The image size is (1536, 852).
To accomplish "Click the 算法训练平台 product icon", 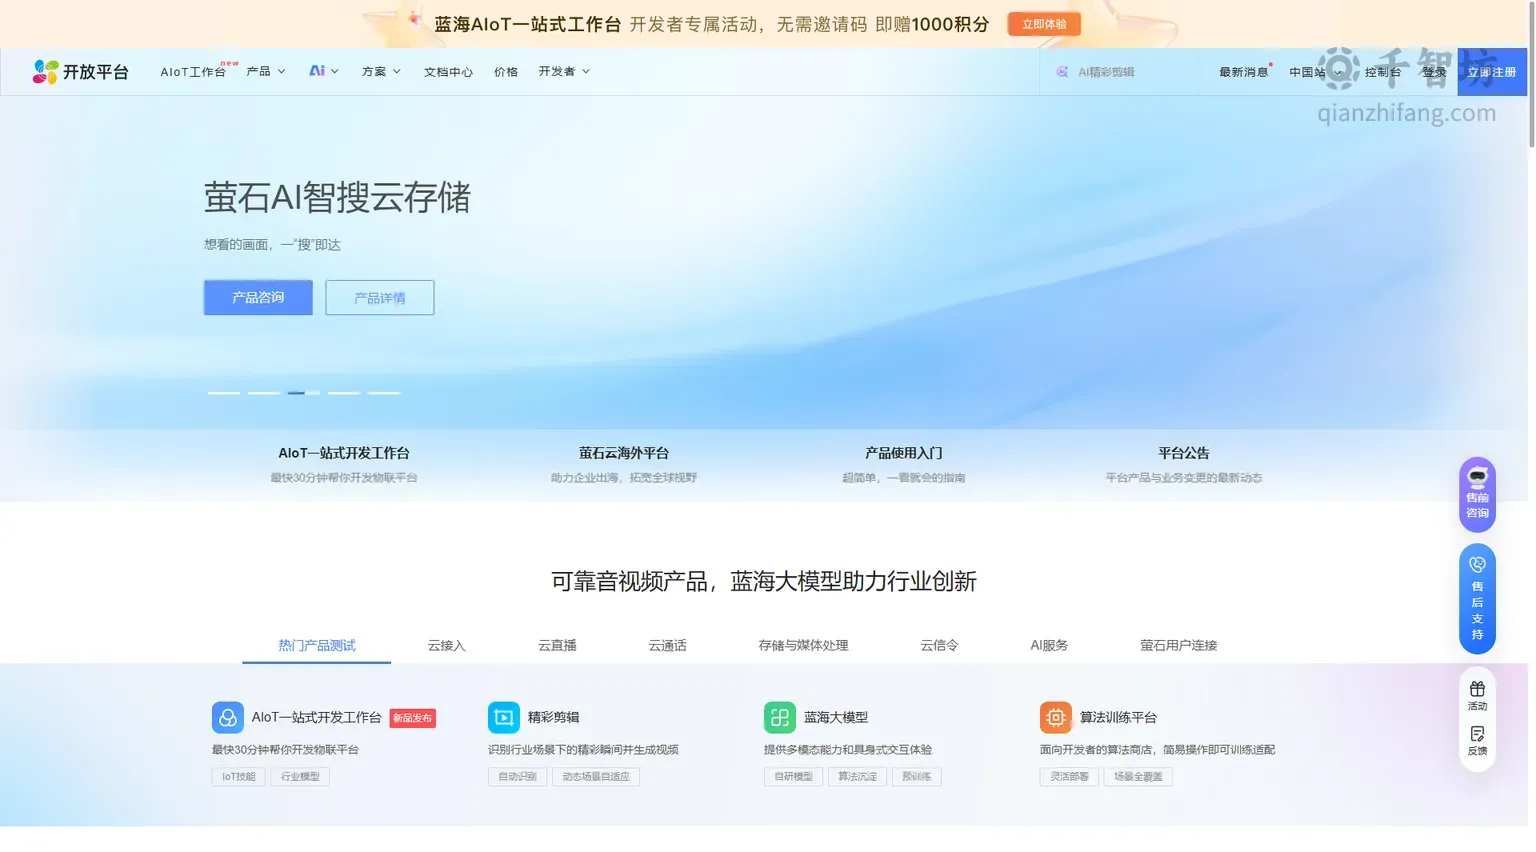I will (x=1056, y=717).
